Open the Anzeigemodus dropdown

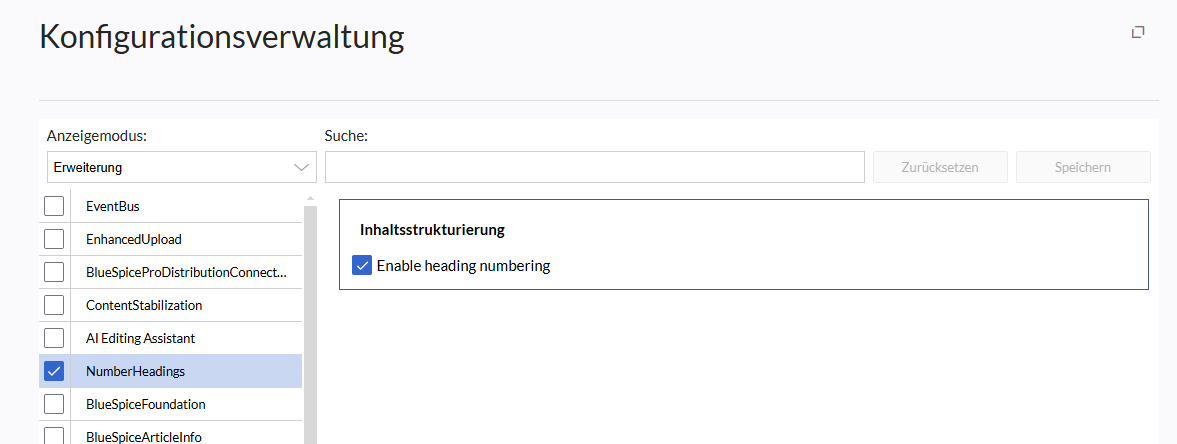pyautogui.click(x=180, y=168)
